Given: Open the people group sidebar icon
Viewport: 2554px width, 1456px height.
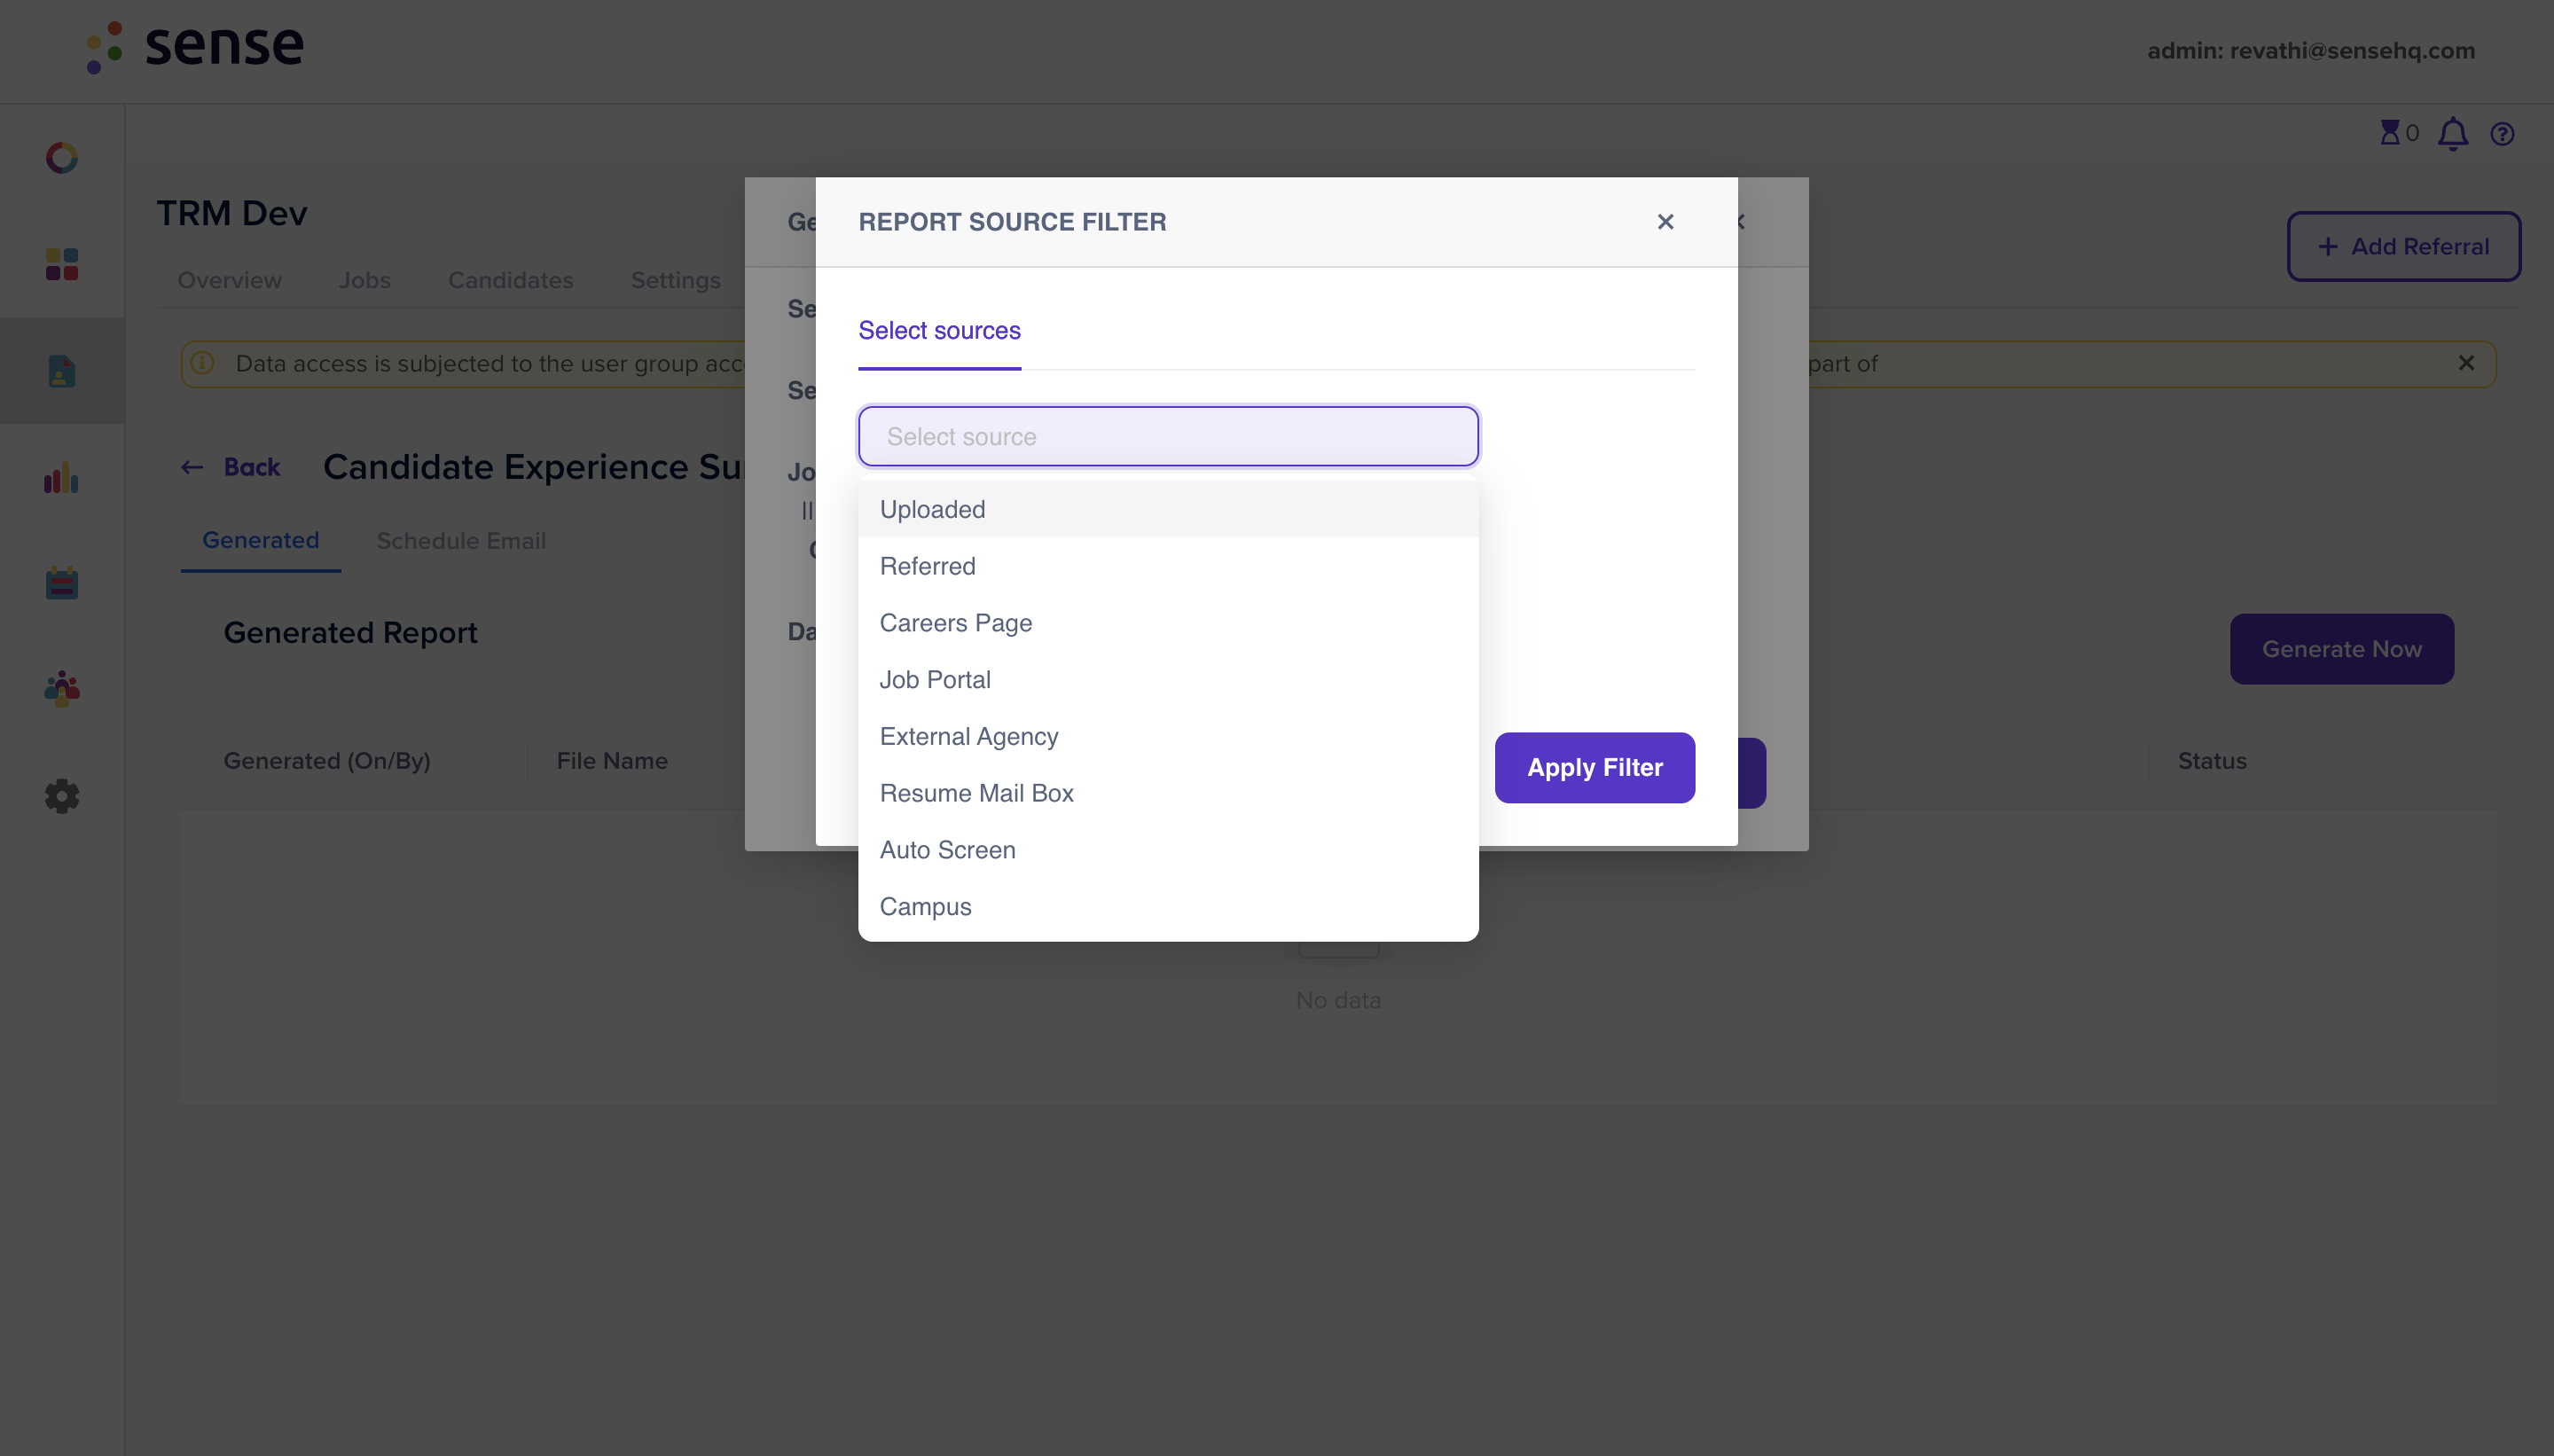Looking at the screenshot, I should pyautogui.click(x=62, y=689).
